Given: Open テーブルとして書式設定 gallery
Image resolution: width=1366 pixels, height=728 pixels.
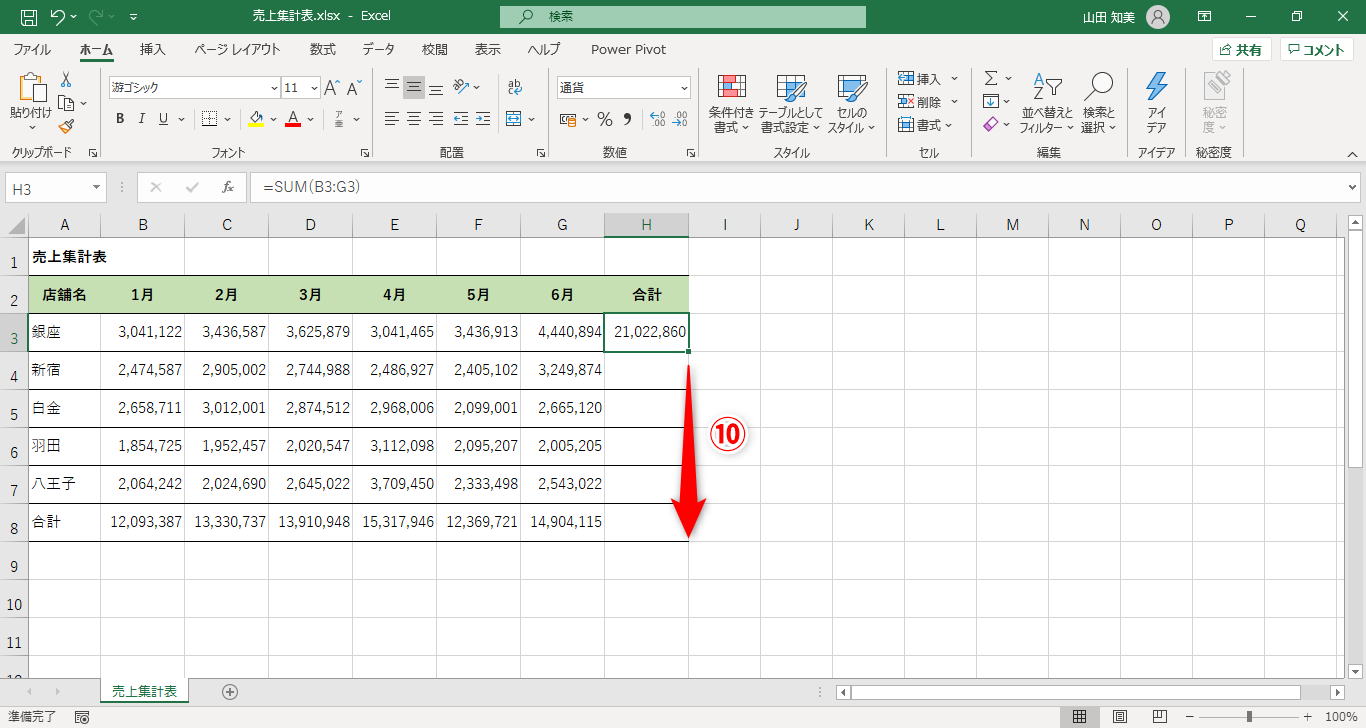Looking at the screenshot, I should tap(790, 103).
